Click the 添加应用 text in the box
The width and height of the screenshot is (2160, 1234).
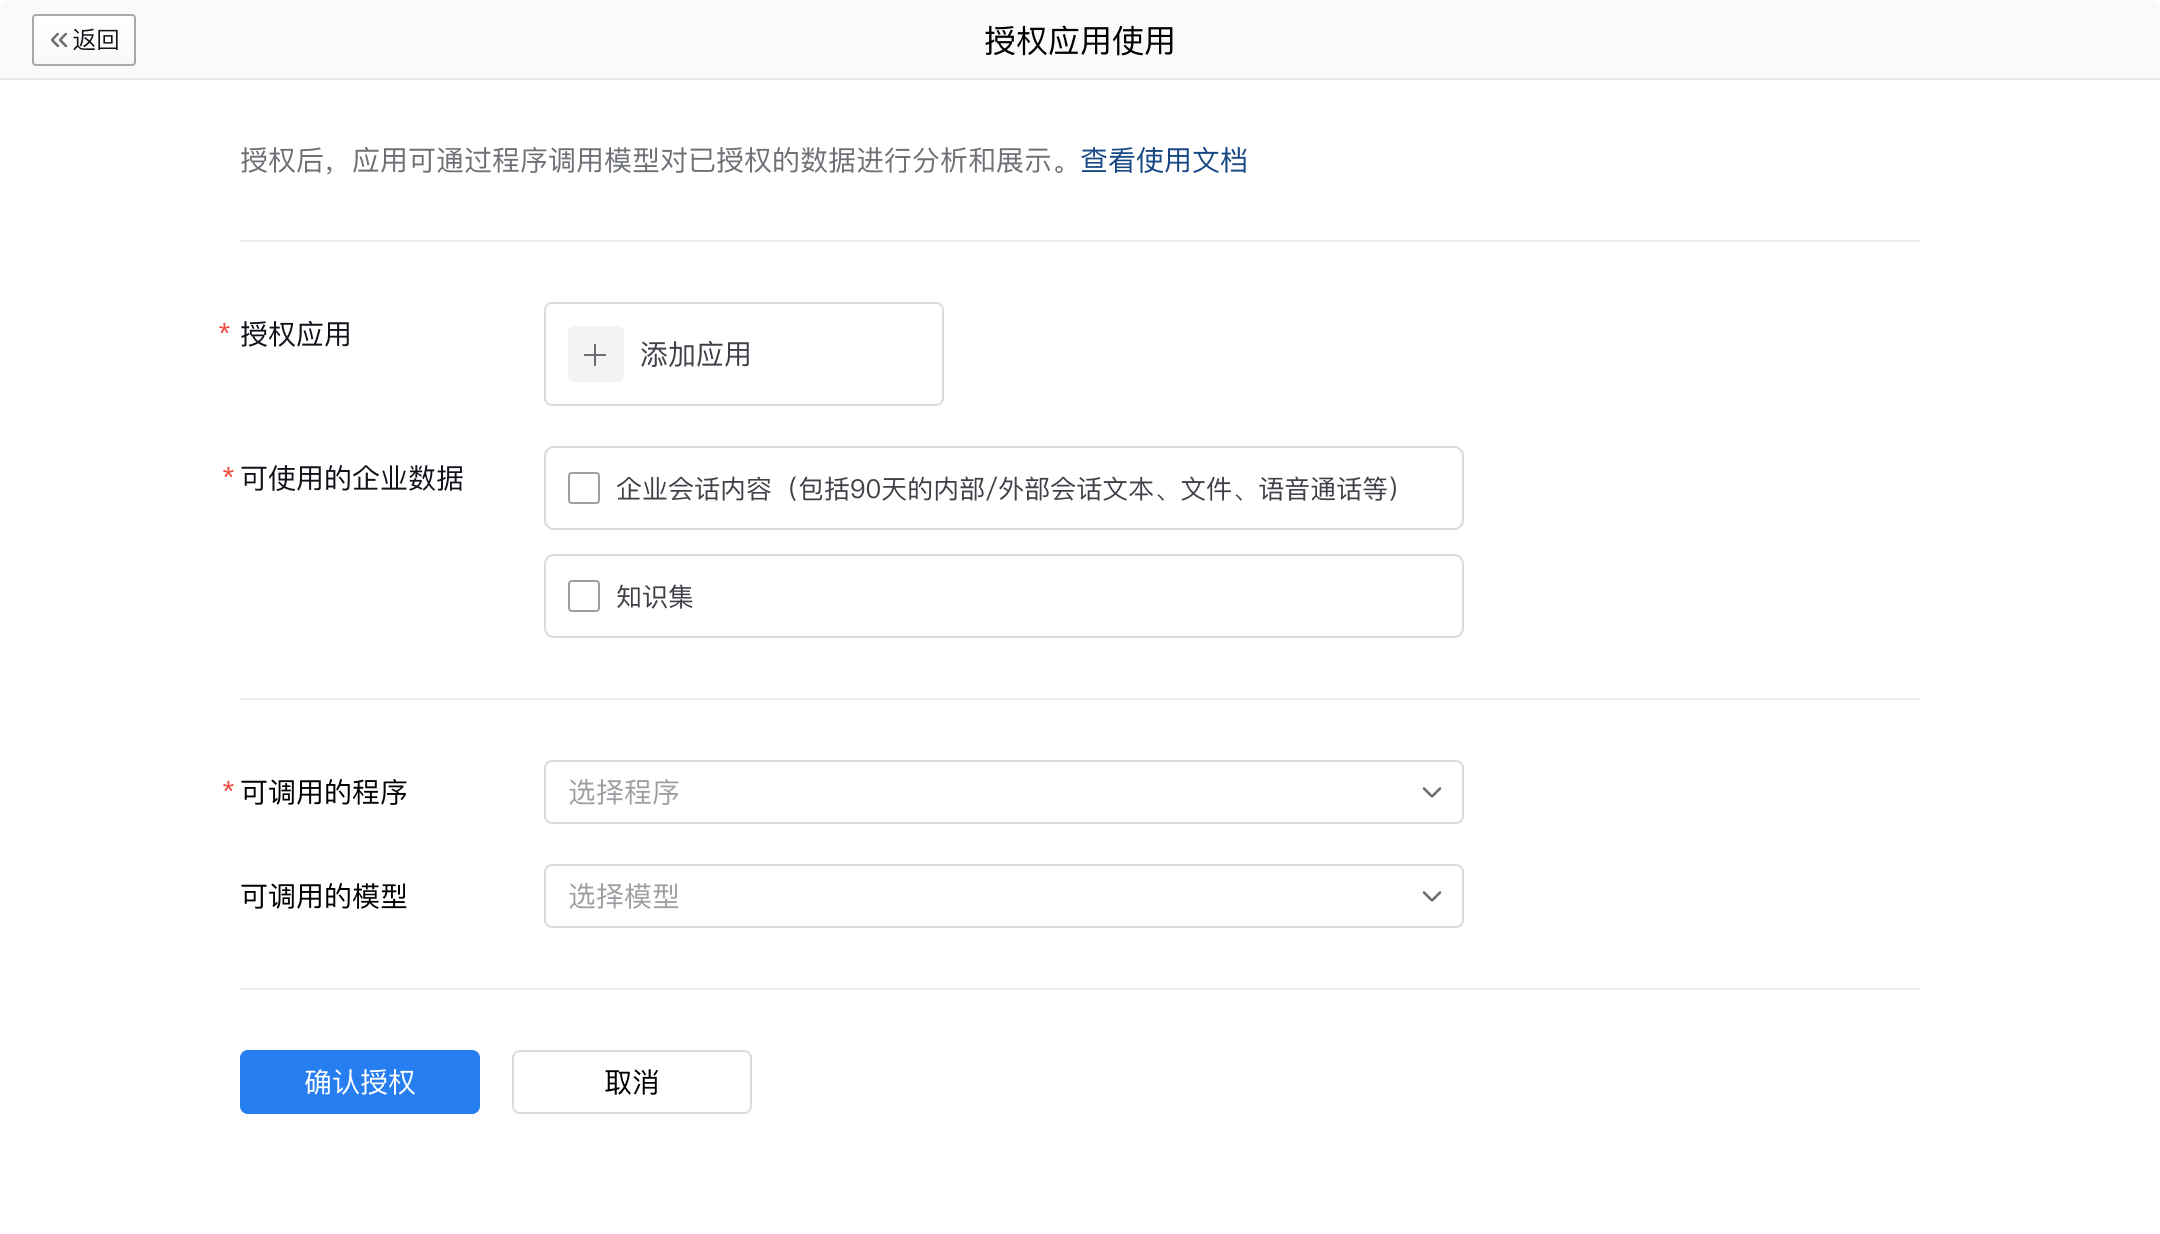tap(695, 354)
